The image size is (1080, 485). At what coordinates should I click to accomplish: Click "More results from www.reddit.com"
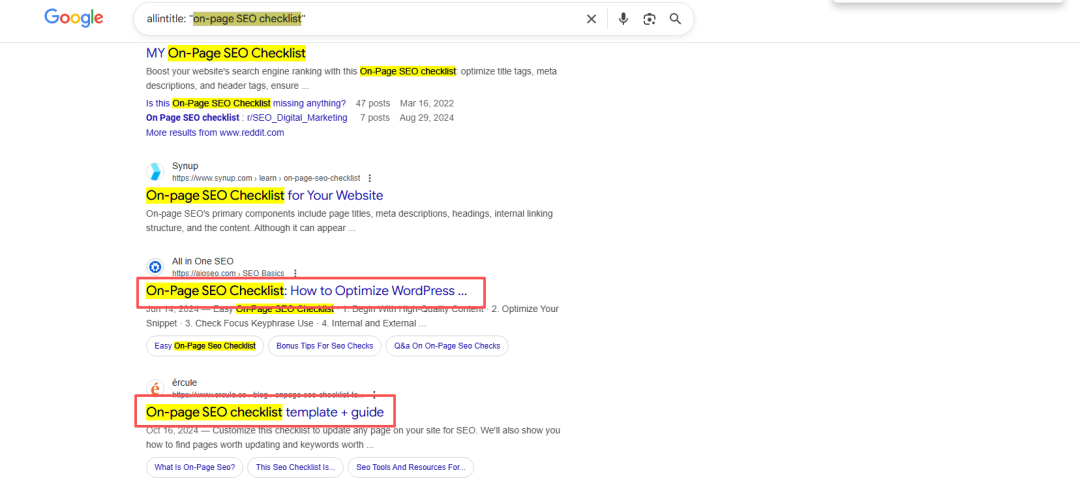coord(215,132)
